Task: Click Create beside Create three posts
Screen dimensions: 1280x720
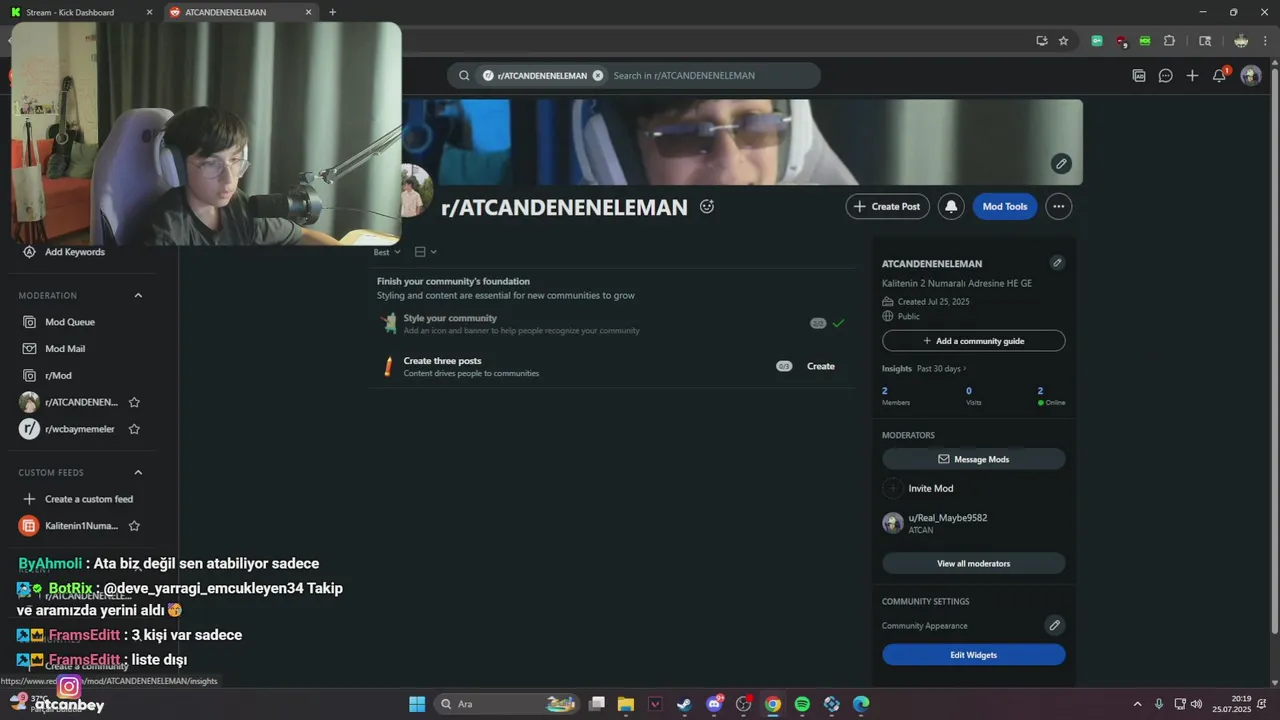Action: [x=821, y=366]
